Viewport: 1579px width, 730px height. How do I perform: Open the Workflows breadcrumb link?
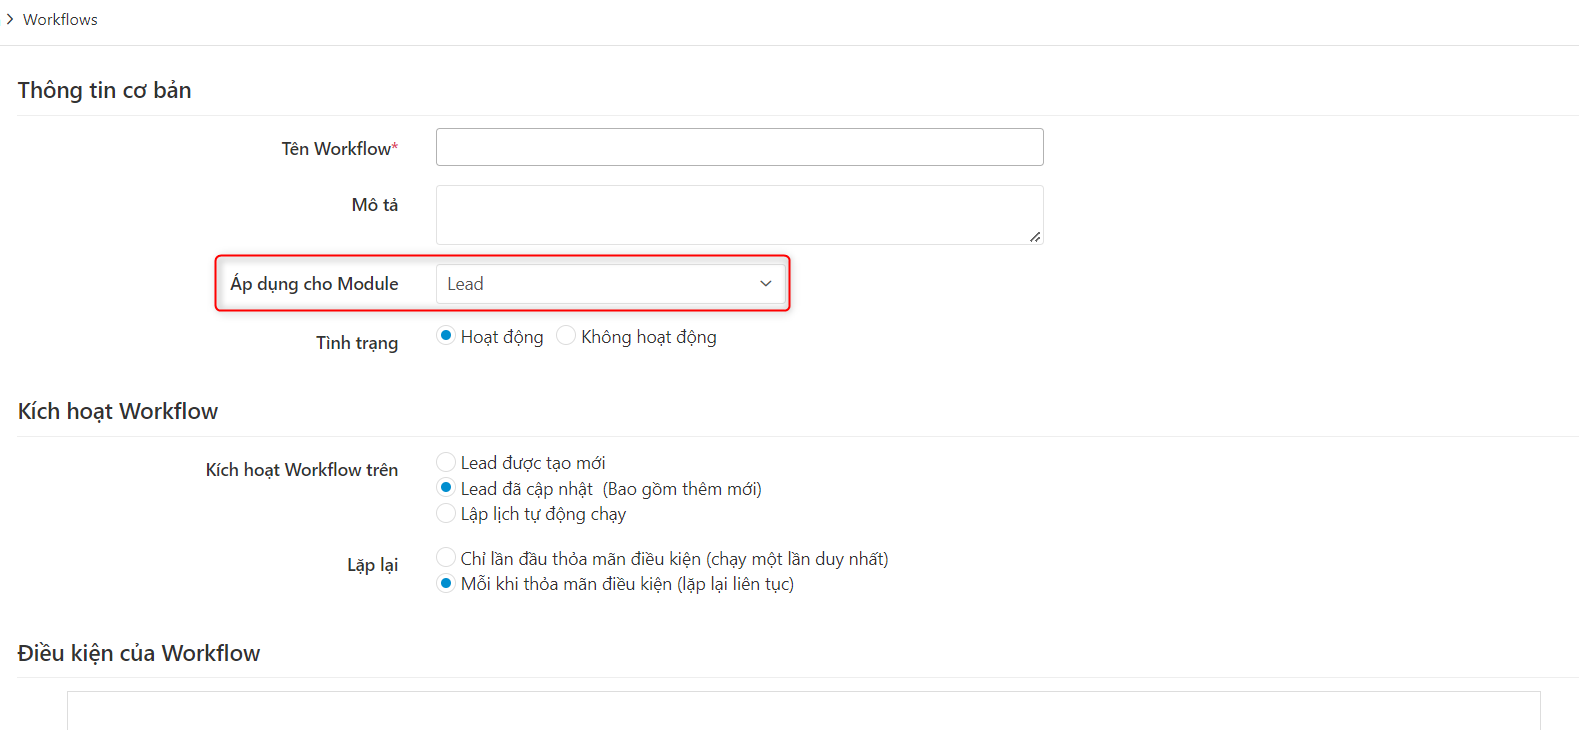(x=60, y=18)
